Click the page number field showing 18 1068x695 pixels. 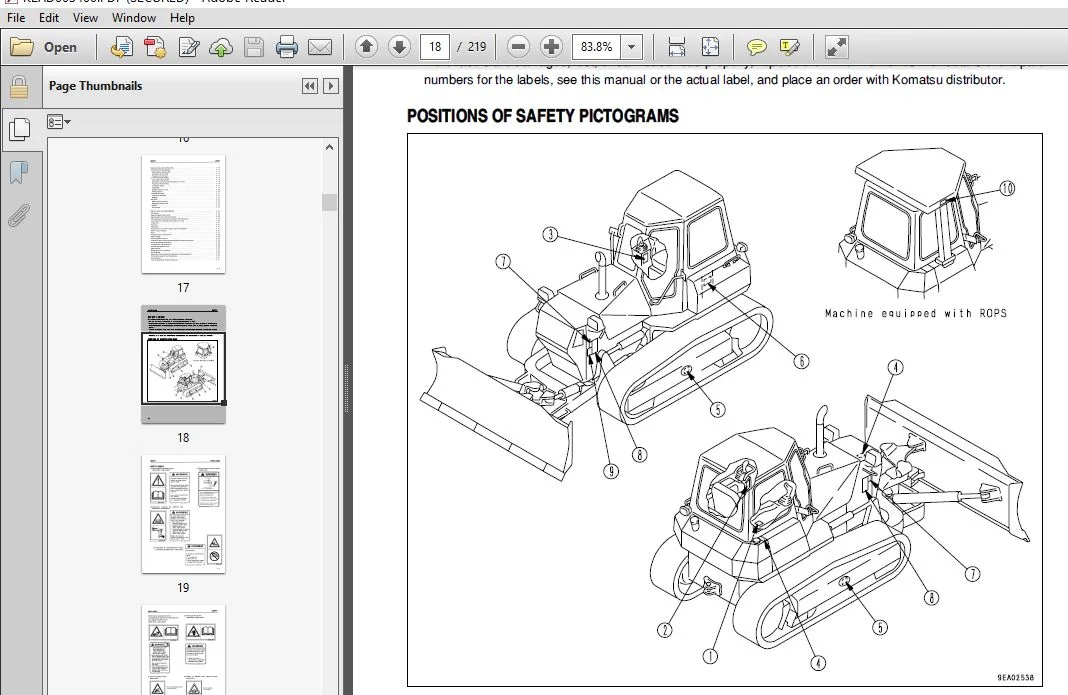tap(435, 46)
